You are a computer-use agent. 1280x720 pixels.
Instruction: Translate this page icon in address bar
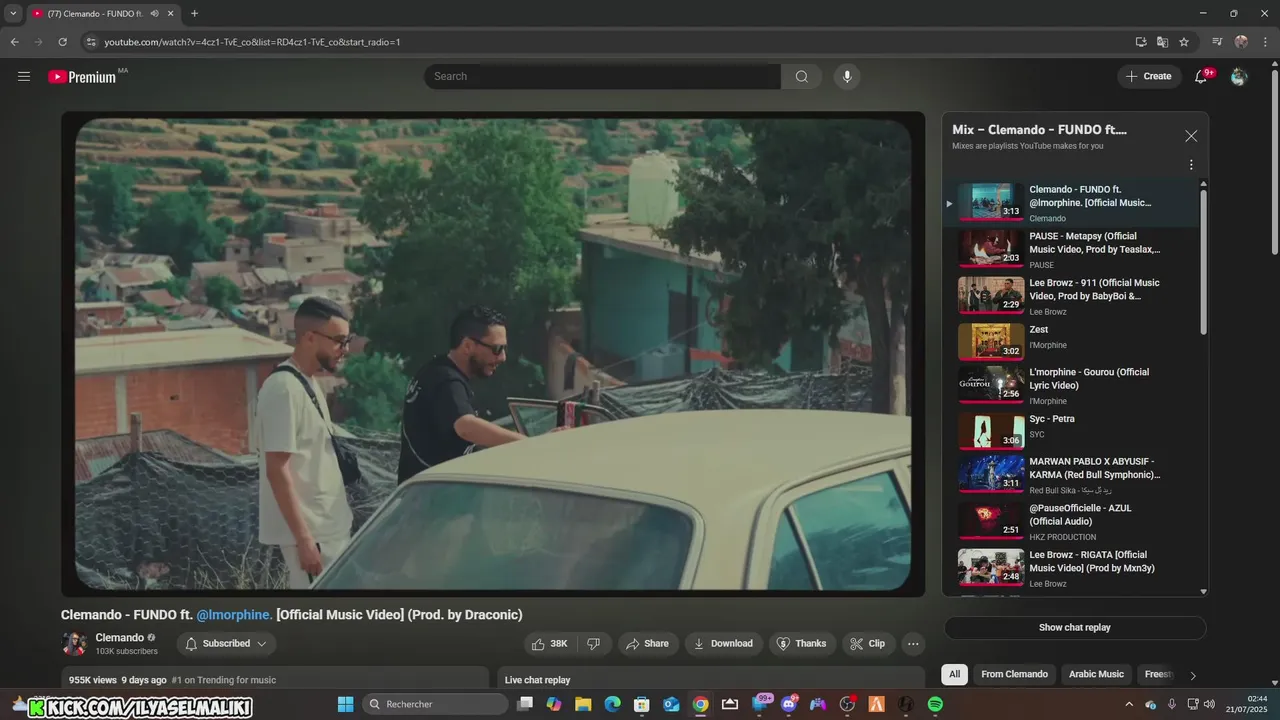(1162, 42)
